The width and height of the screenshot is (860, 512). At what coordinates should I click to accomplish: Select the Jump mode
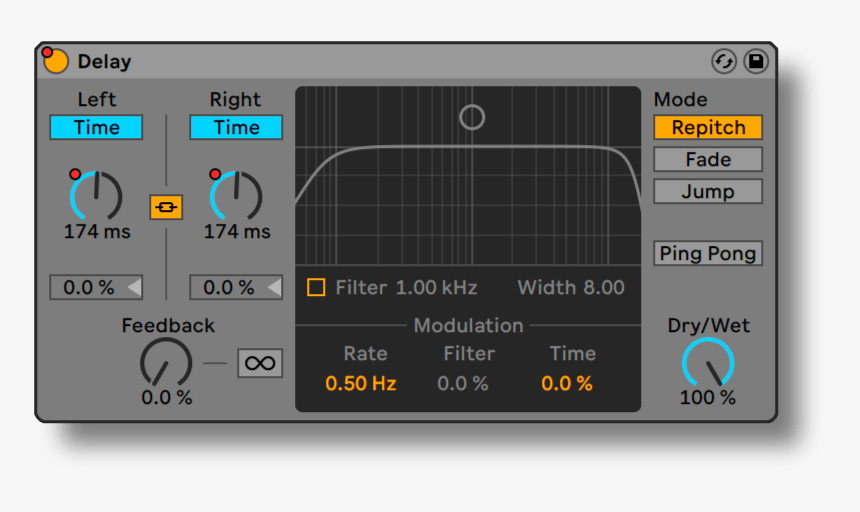coord(708,191)
